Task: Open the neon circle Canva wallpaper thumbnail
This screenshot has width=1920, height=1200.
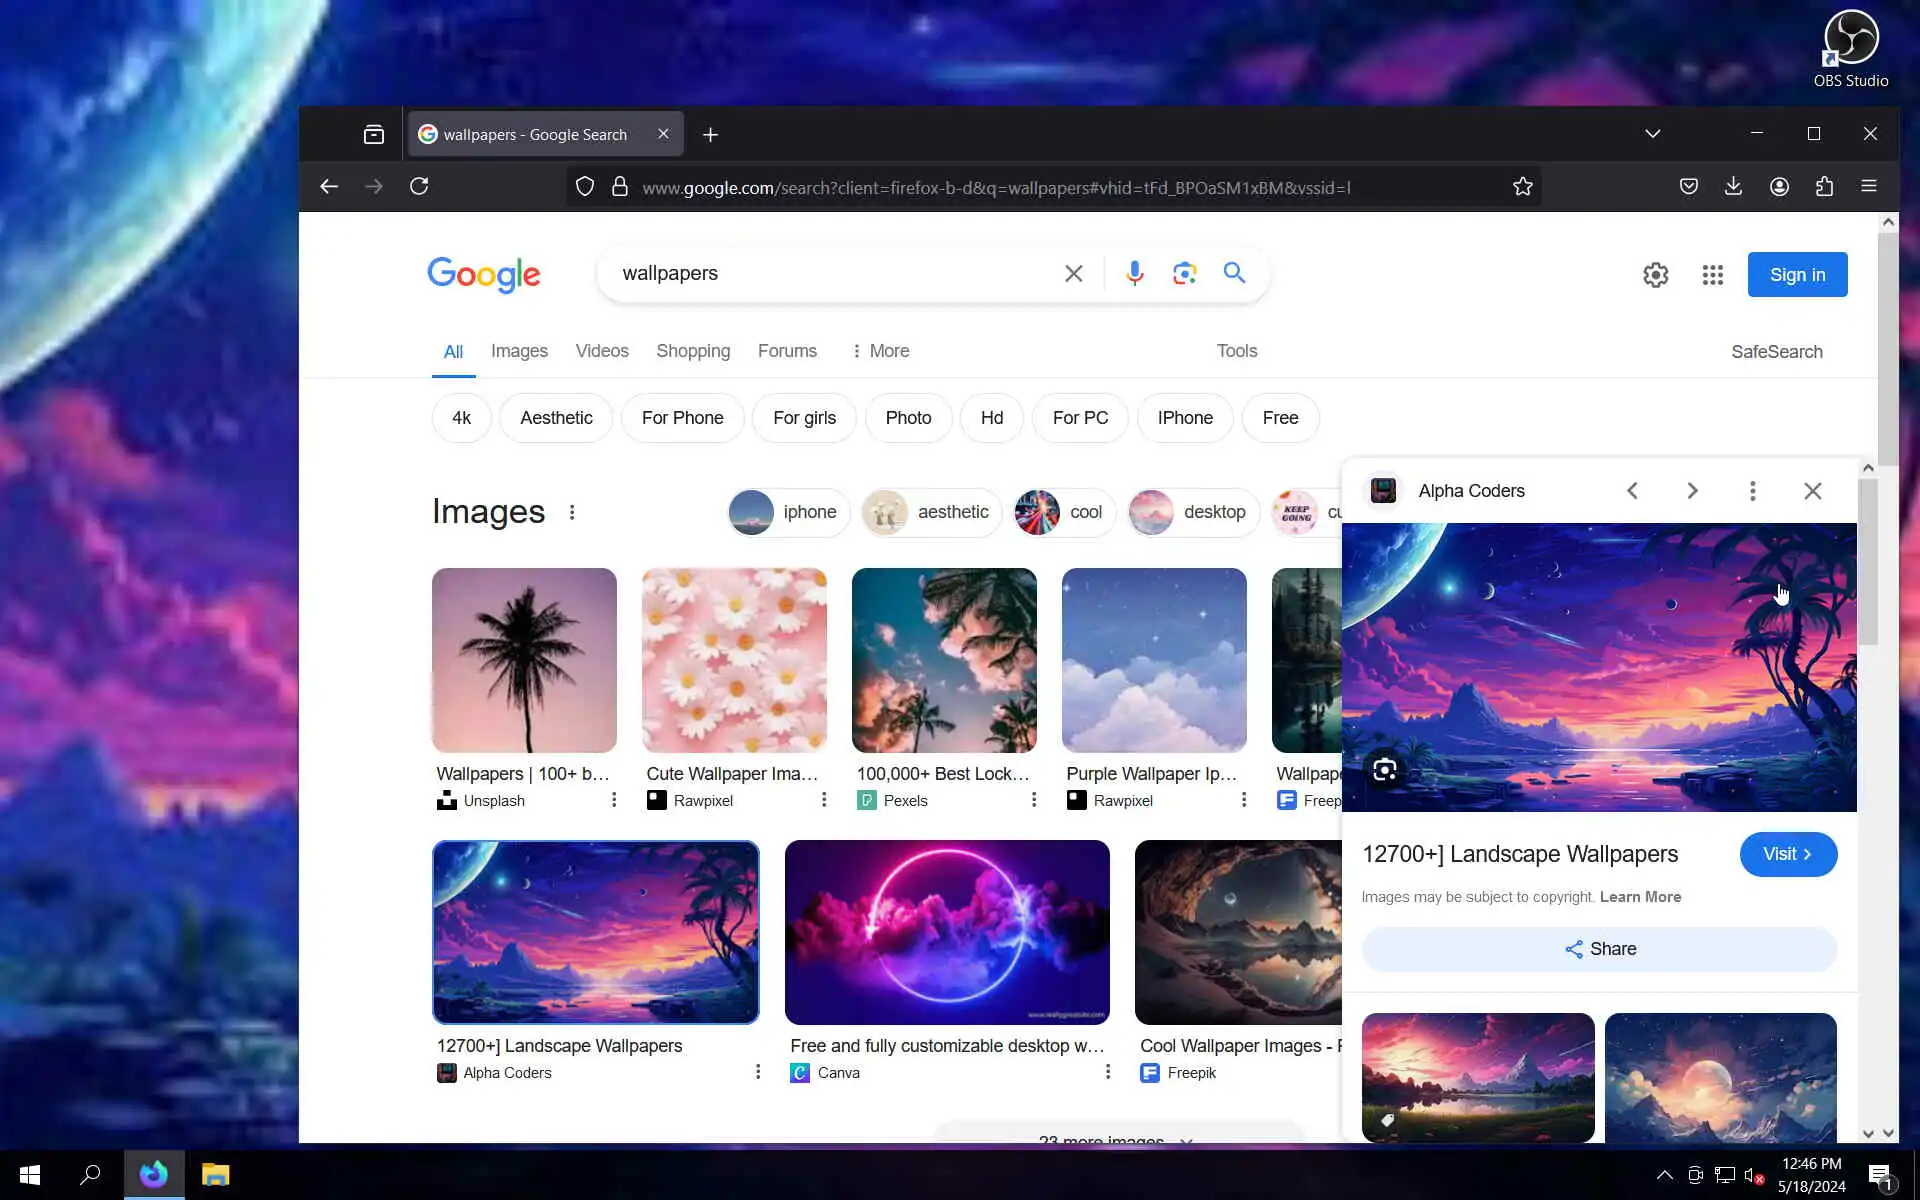Action: tap(947, 932)
